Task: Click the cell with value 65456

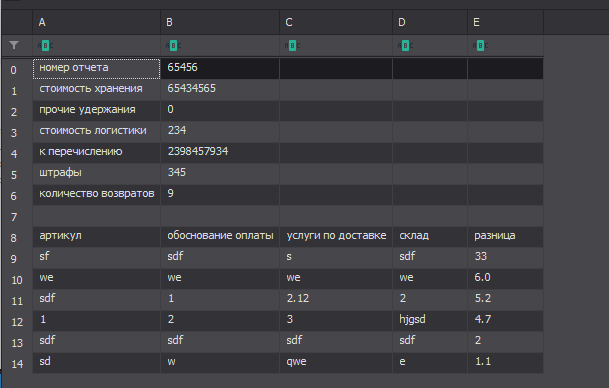Action: (x=220, y=69)
